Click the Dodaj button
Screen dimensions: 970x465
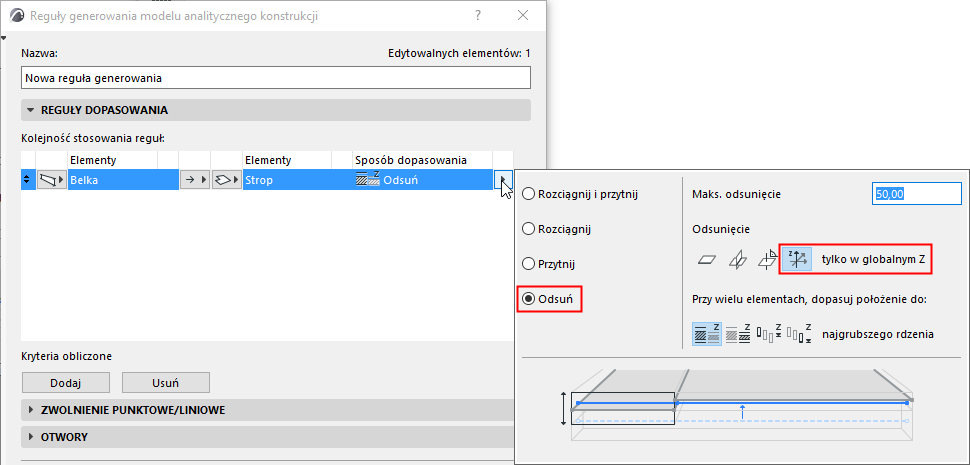pyautogui.click(x=66, y=382)
